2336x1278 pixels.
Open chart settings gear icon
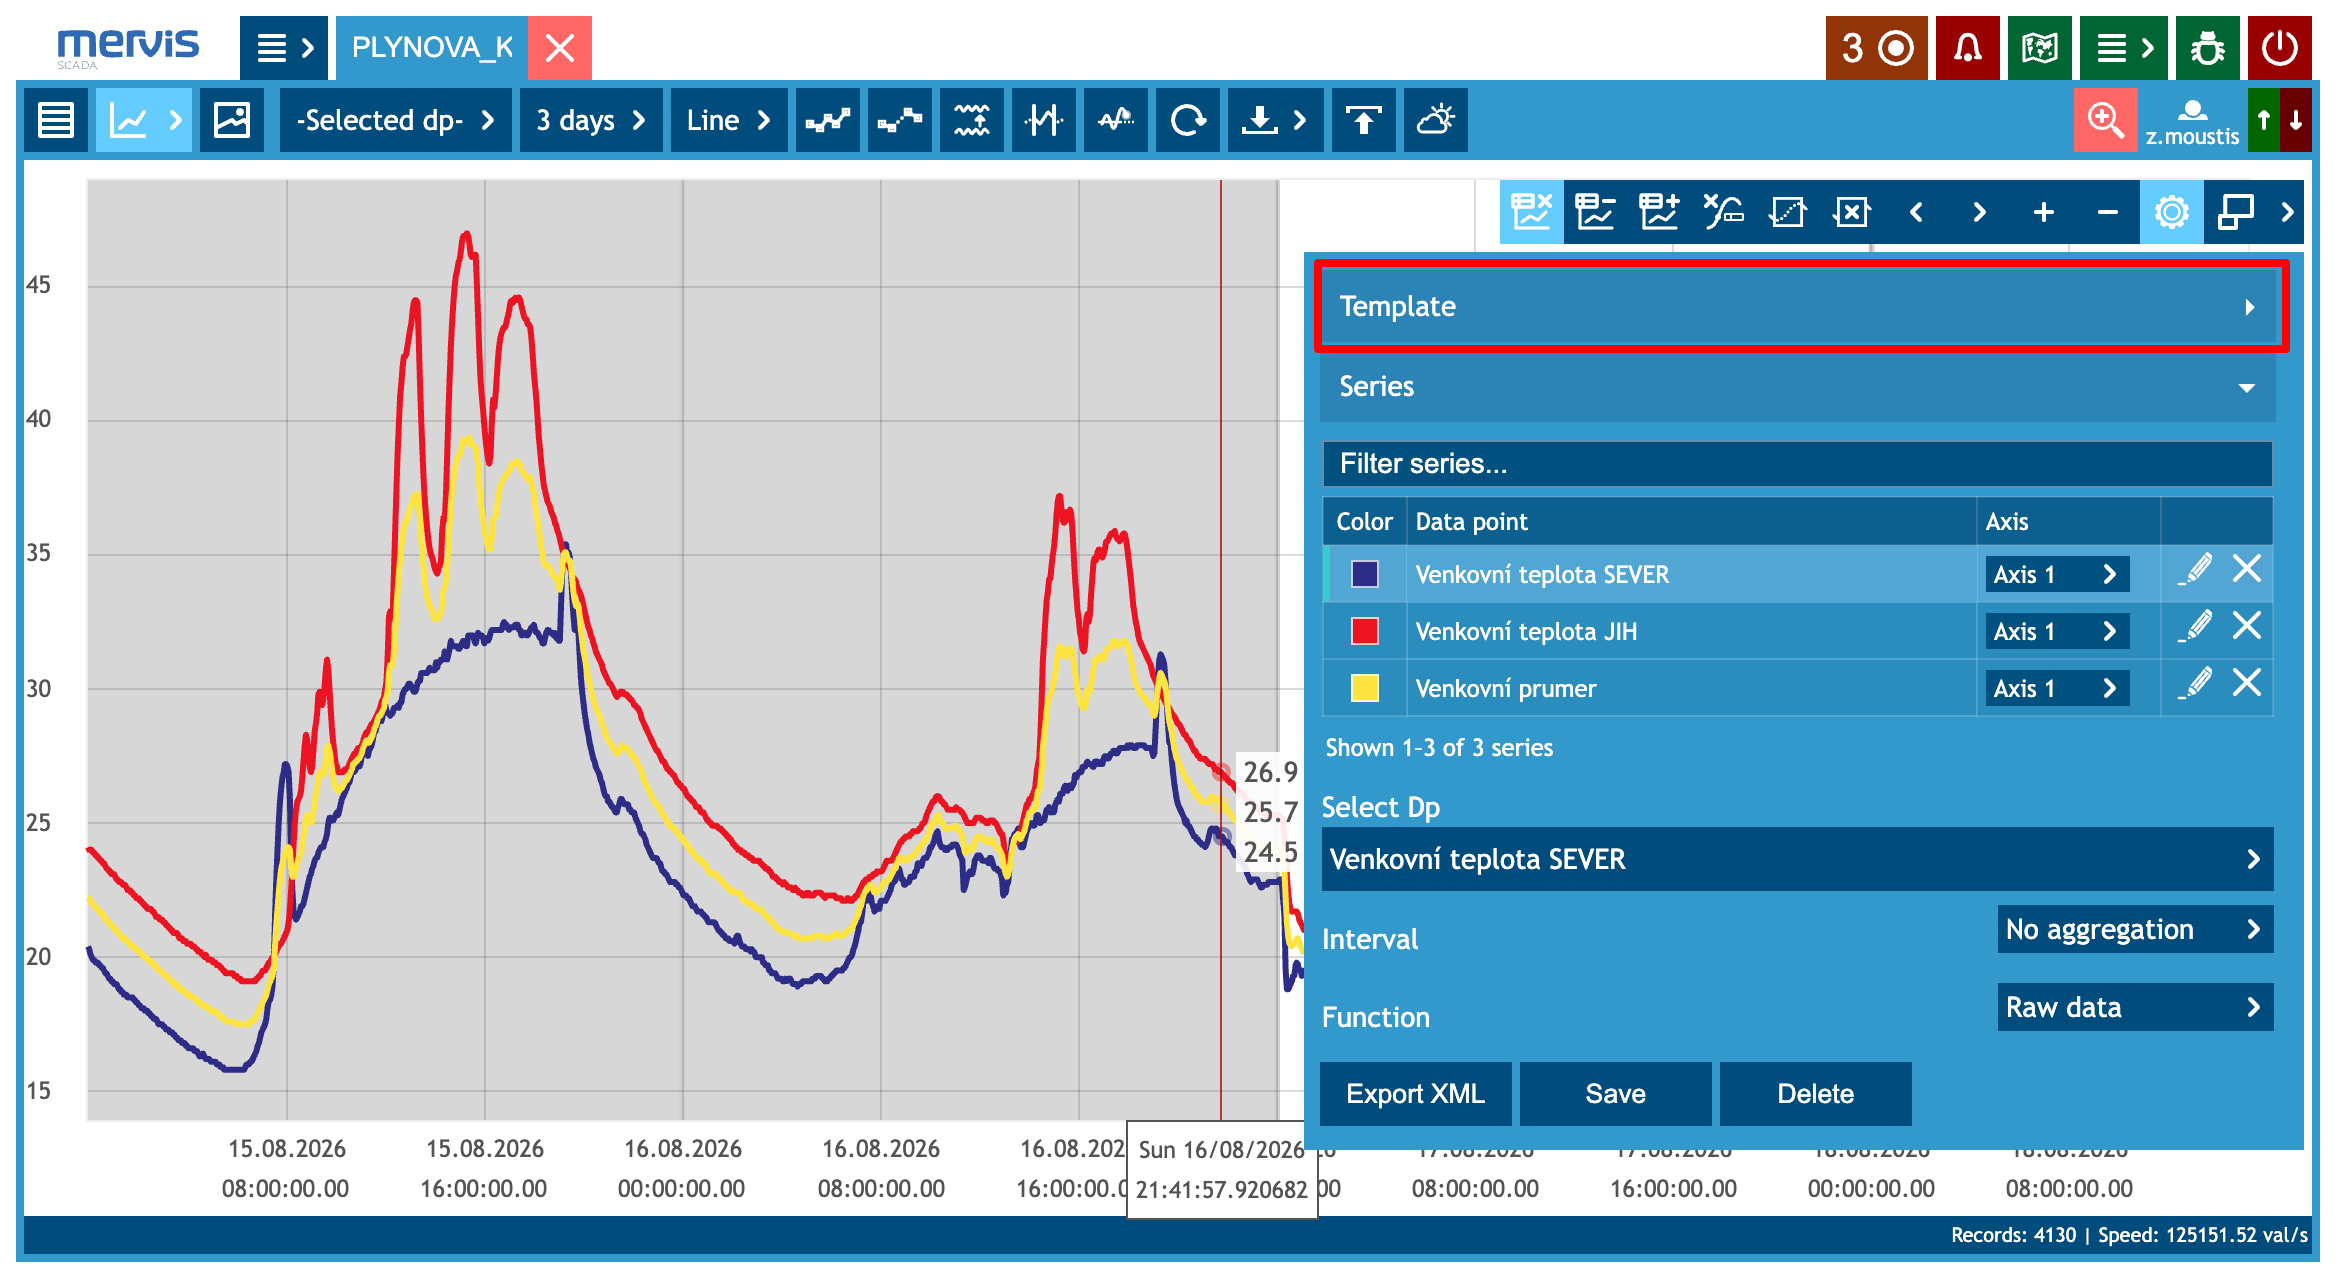[2171, 212]
